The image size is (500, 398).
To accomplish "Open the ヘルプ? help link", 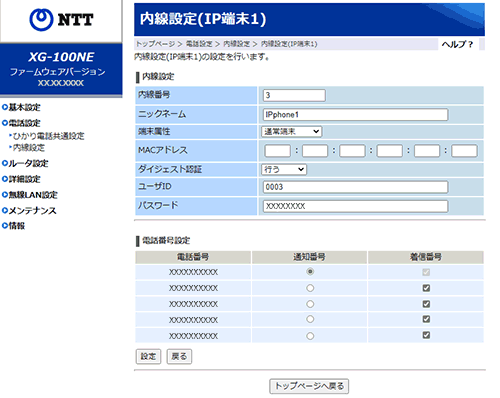I will [x=457, y=44].
